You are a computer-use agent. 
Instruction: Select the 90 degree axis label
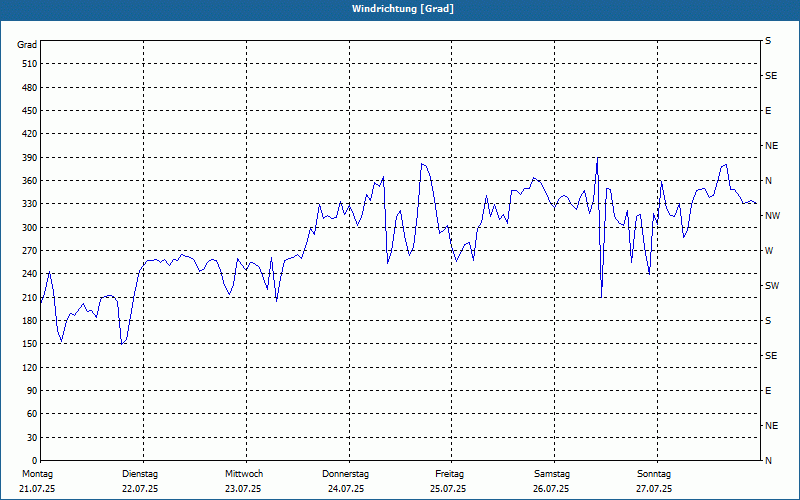click(x=32, y=390)
